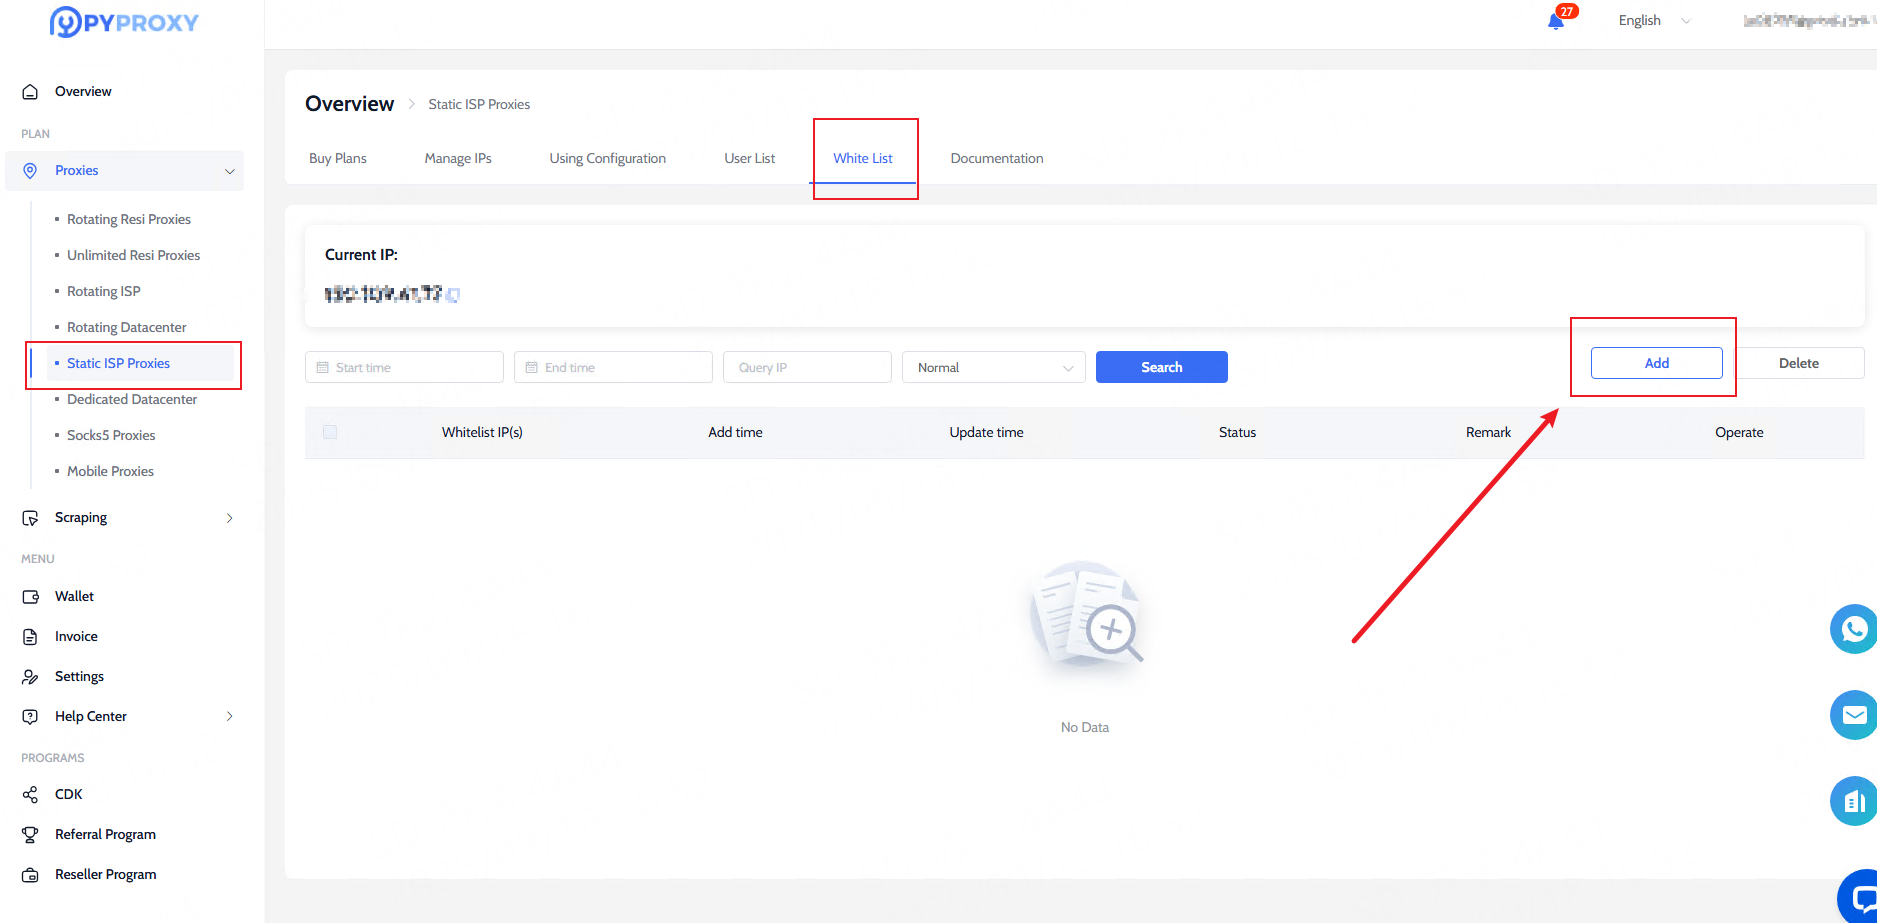Open the Normal status dropdown
Viewport: 1877px width, 923px height.
(993, 368)
